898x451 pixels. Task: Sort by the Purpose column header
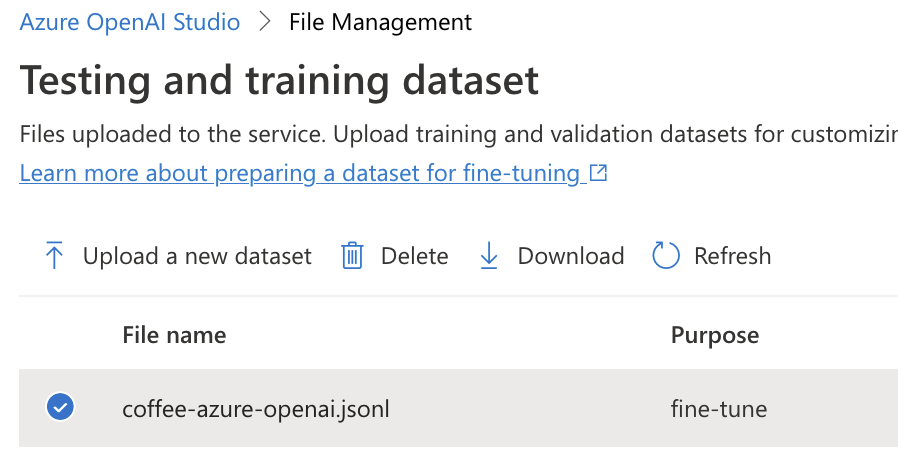[715, 335]
